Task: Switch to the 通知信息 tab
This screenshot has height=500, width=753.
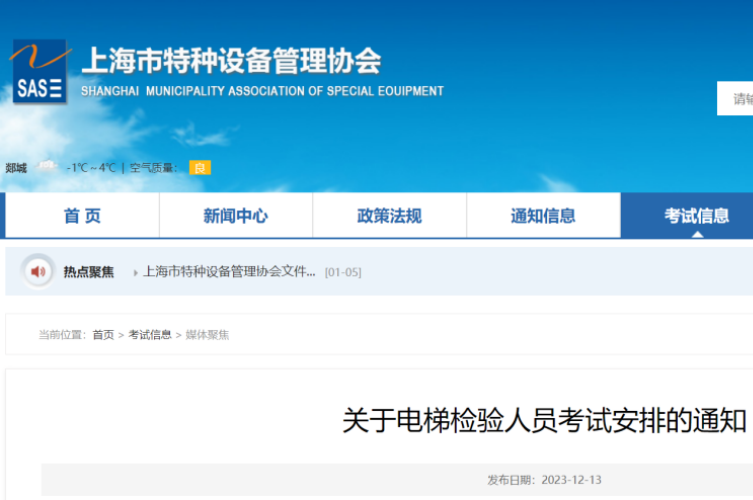Action: pyautogui.click(x=543, y=216)
